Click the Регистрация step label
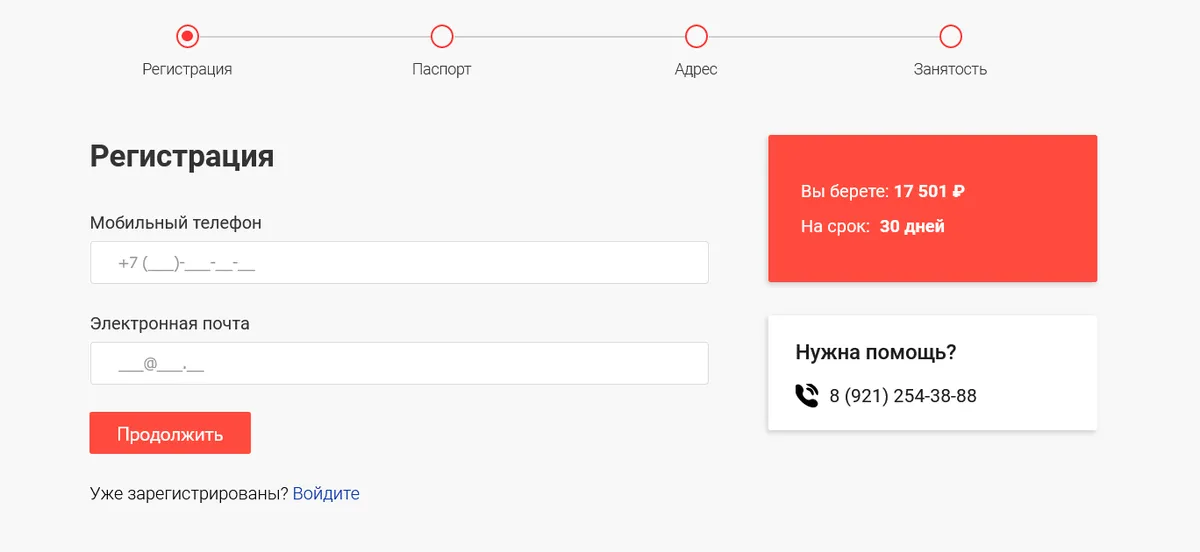This screenshot has width=1200, height=552. coord(187,70)
